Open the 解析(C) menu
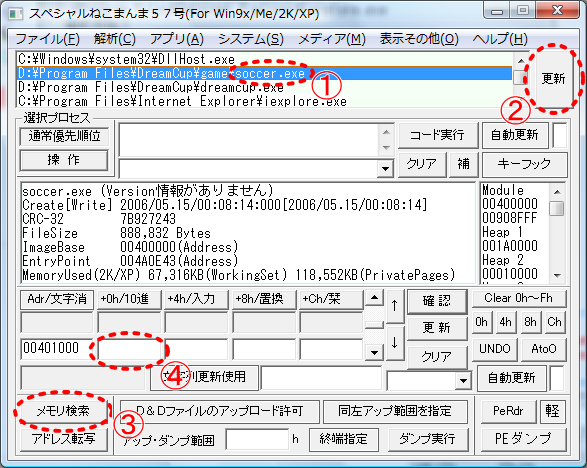The height and width of the screenshot is (468, 587). 115,39
